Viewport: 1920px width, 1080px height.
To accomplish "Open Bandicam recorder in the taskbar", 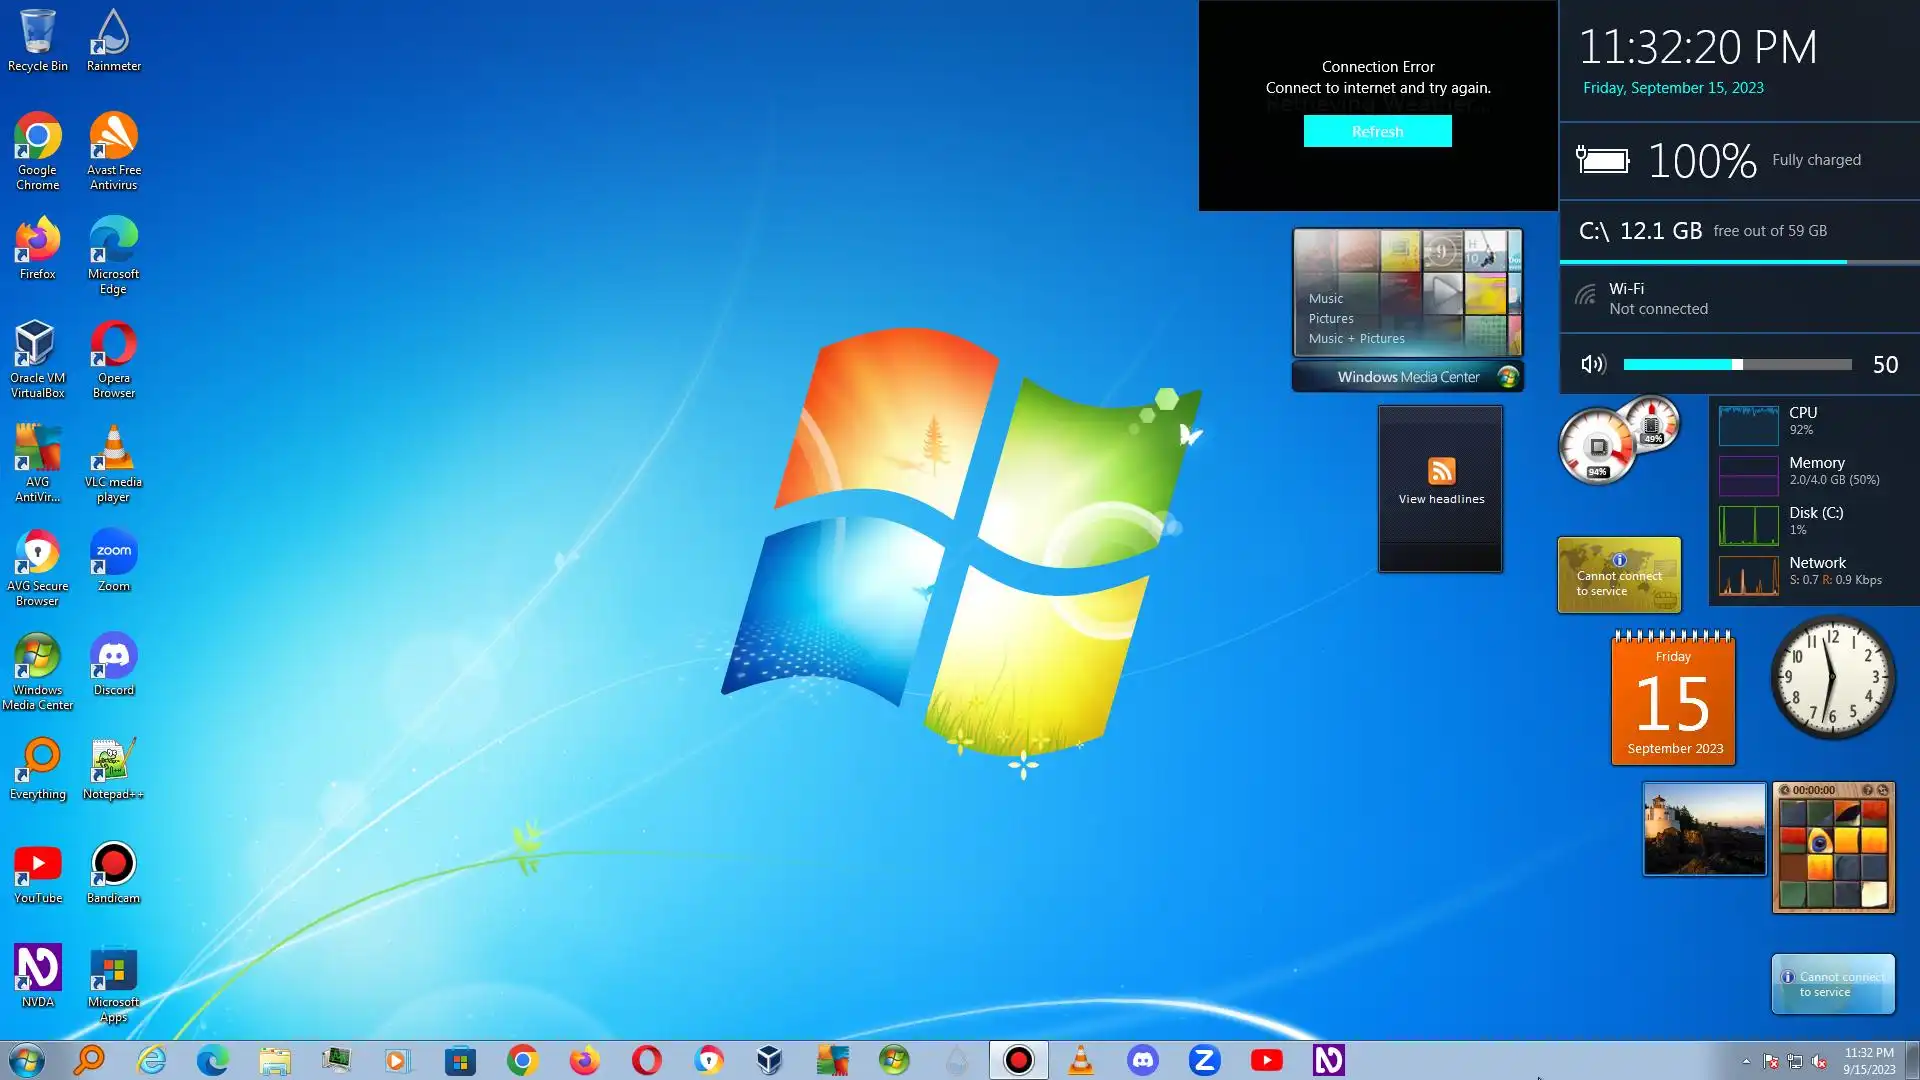I will 1018,1060.
